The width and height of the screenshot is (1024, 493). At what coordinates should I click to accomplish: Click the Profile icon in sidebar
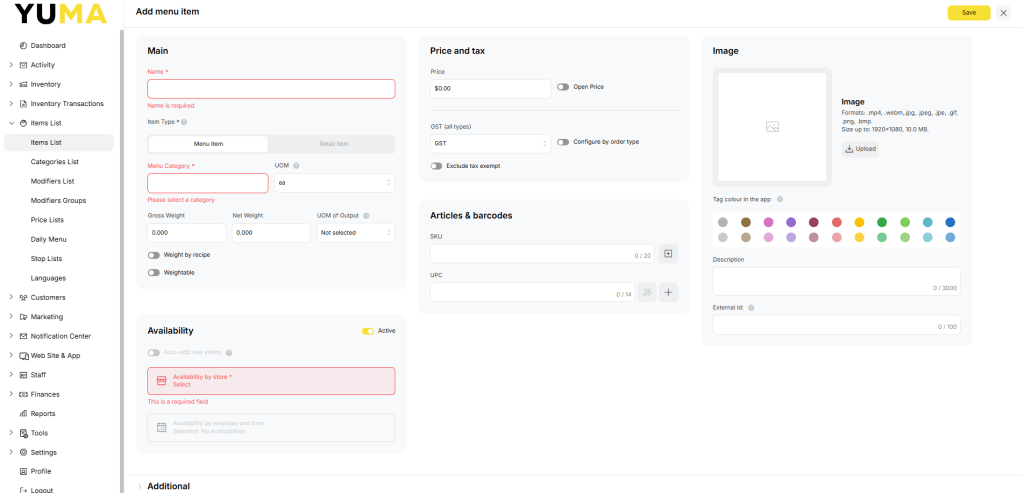click(x=23, y=471)
